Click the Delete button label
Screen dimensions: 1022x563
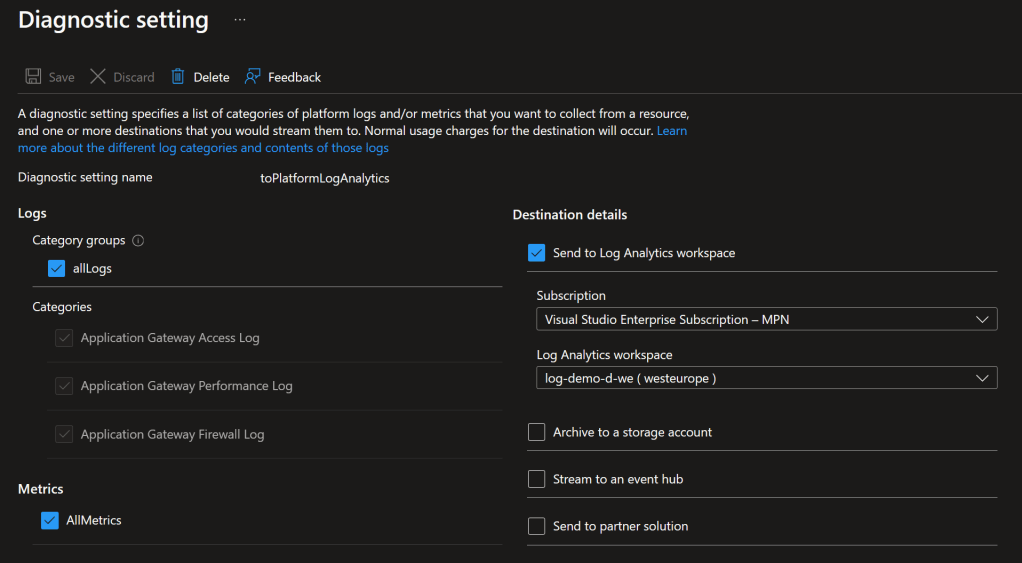click(x=211, y=77)
